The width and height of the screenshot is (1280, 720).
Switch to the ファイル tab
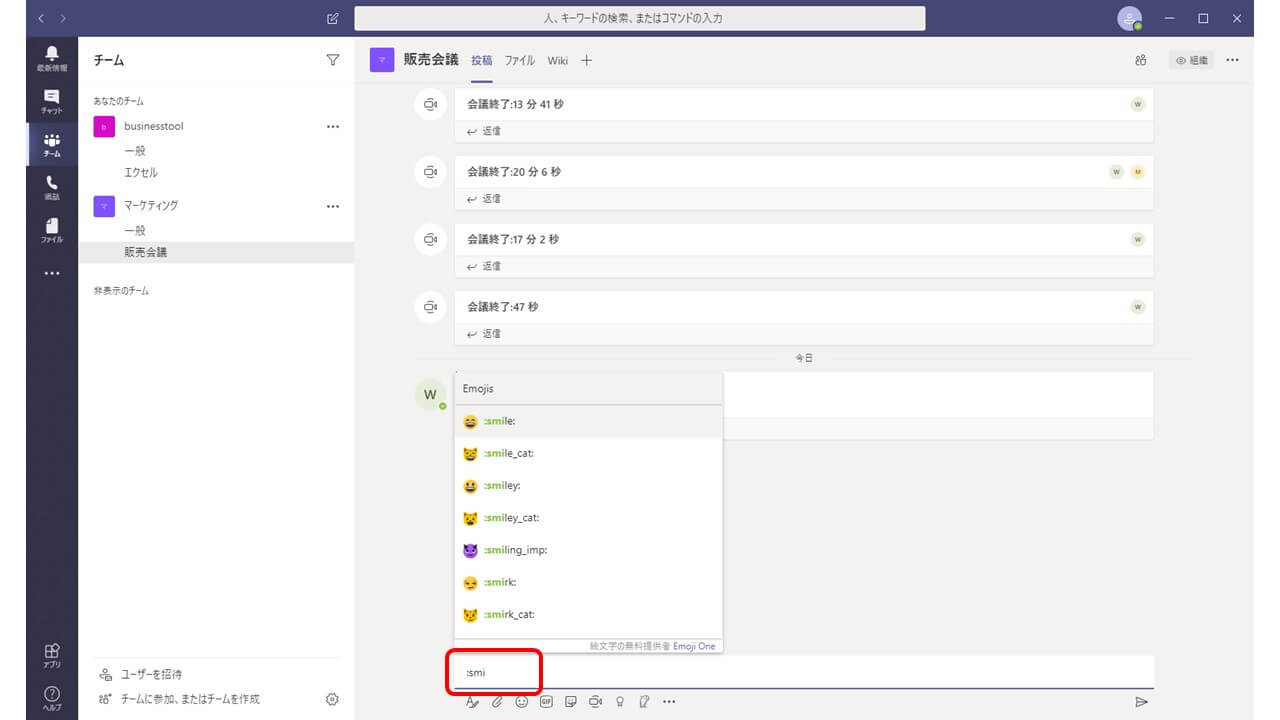[519, 61]
